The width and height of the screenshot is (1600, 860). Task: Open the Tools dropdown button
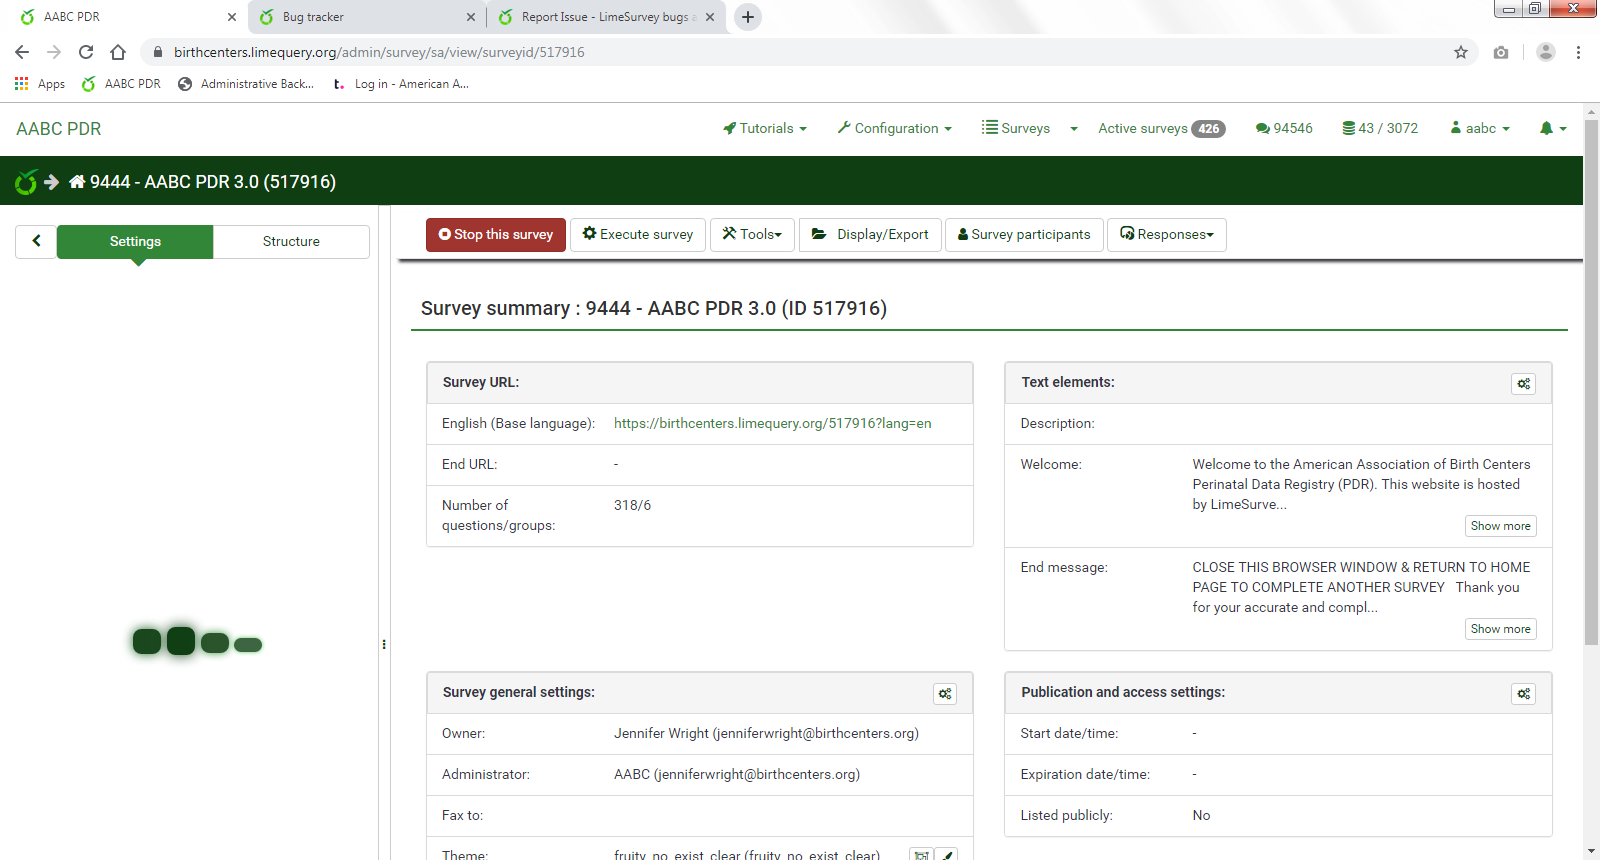(752, 234)
